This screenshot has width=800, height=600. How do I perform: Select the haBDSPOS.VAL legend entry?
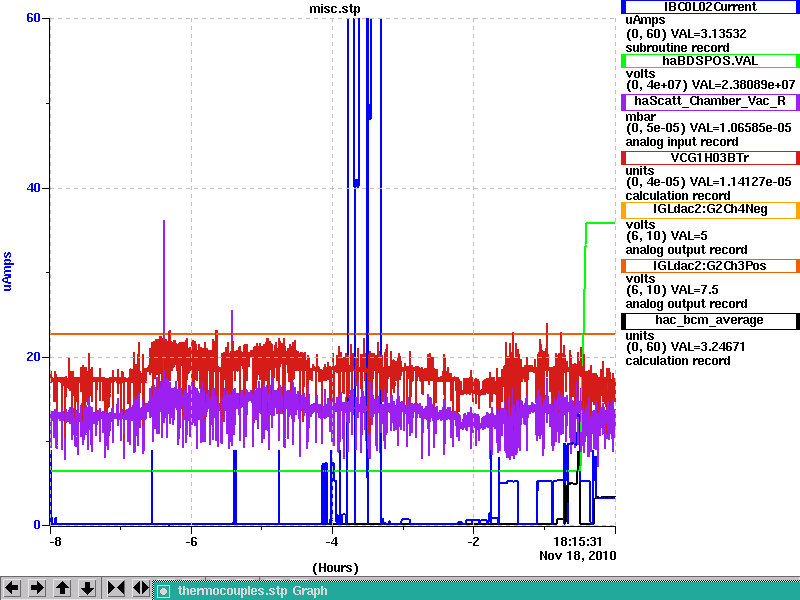(x=710, y=61)
